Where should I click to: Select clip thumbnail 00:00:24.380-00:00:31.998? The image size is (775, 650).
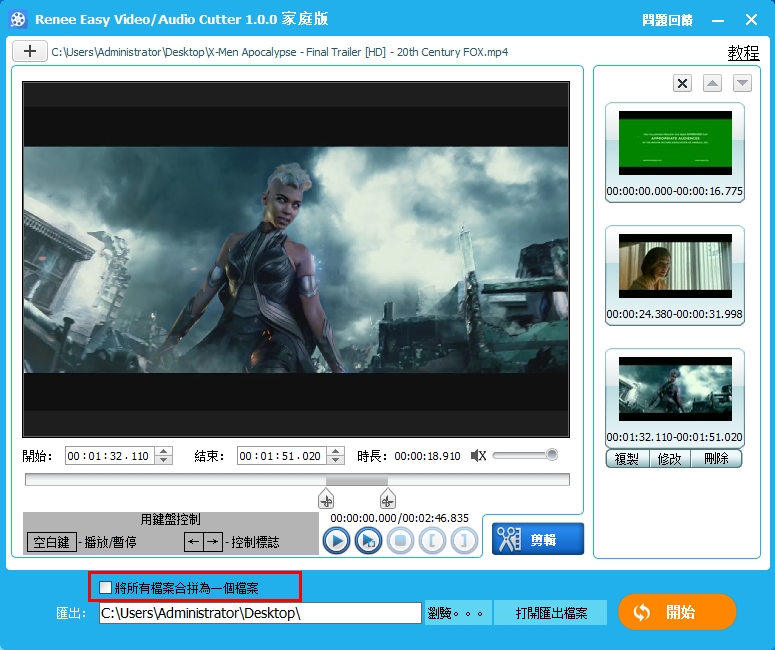click(675, 275)
